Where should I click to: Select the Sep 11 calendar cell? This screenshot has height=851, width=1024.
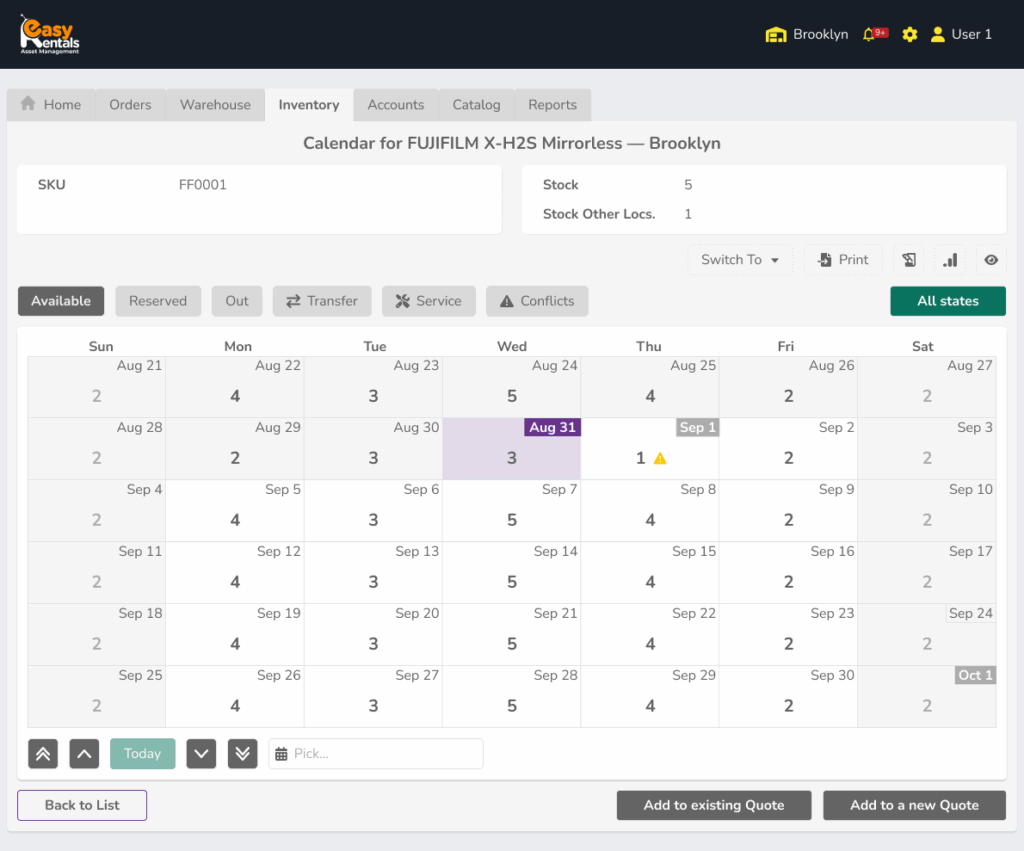[x=97, y=573]
